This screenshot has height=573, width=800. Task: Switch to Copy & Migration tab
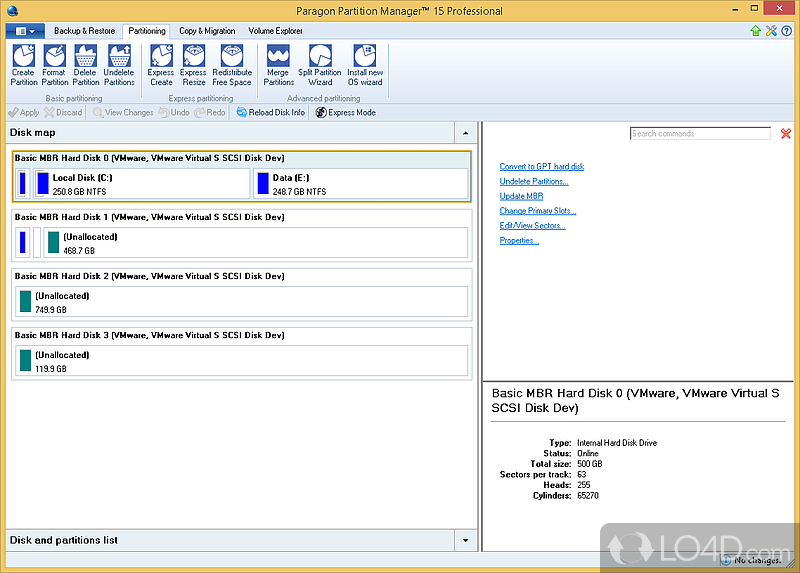(x=207, y=31)
